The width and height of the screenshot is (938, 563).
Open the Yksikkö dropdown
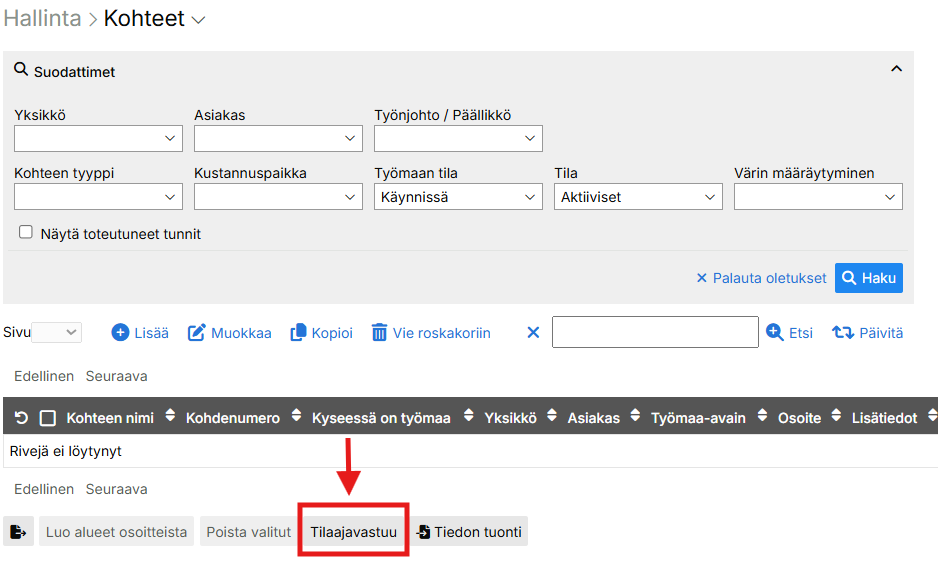[x=98, y=139]
